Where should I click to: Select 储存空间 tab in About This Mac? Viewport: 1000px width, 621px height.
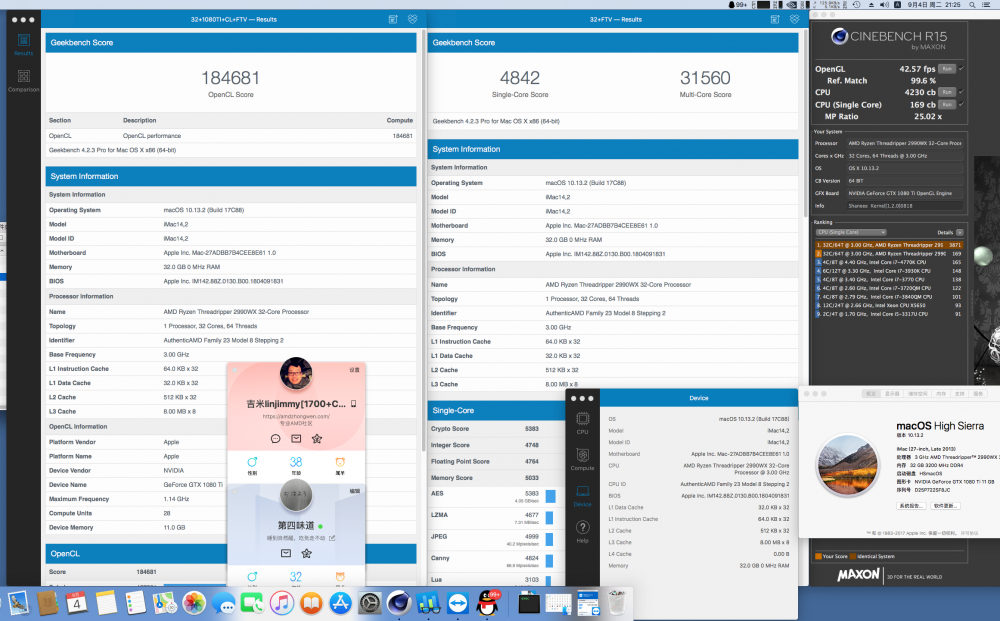point(918,394)
